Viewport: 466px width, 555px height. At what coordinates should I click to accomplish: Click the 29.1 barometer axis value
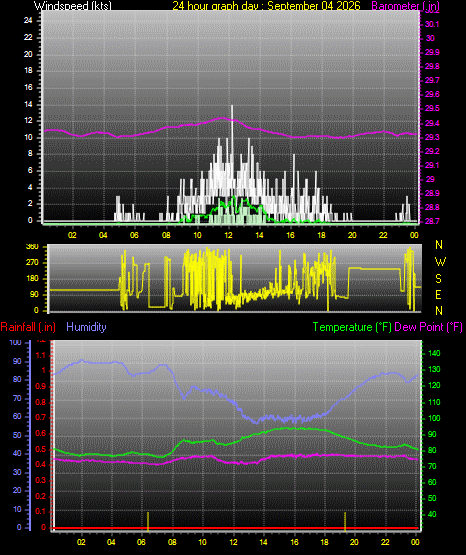click(x=432, y=165)
